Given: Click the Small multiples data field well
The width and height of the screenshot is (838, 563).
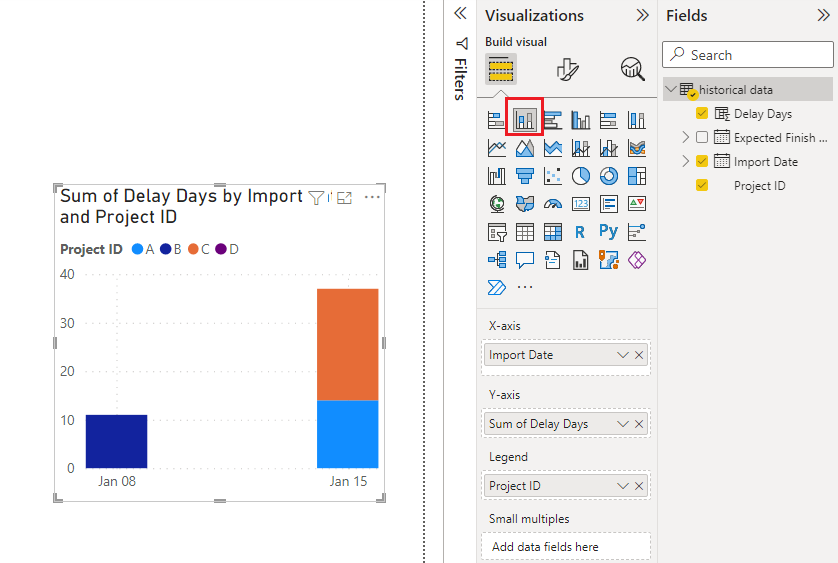Looking at the screenshot, I should pyautogui.click(x=566, y=546).
